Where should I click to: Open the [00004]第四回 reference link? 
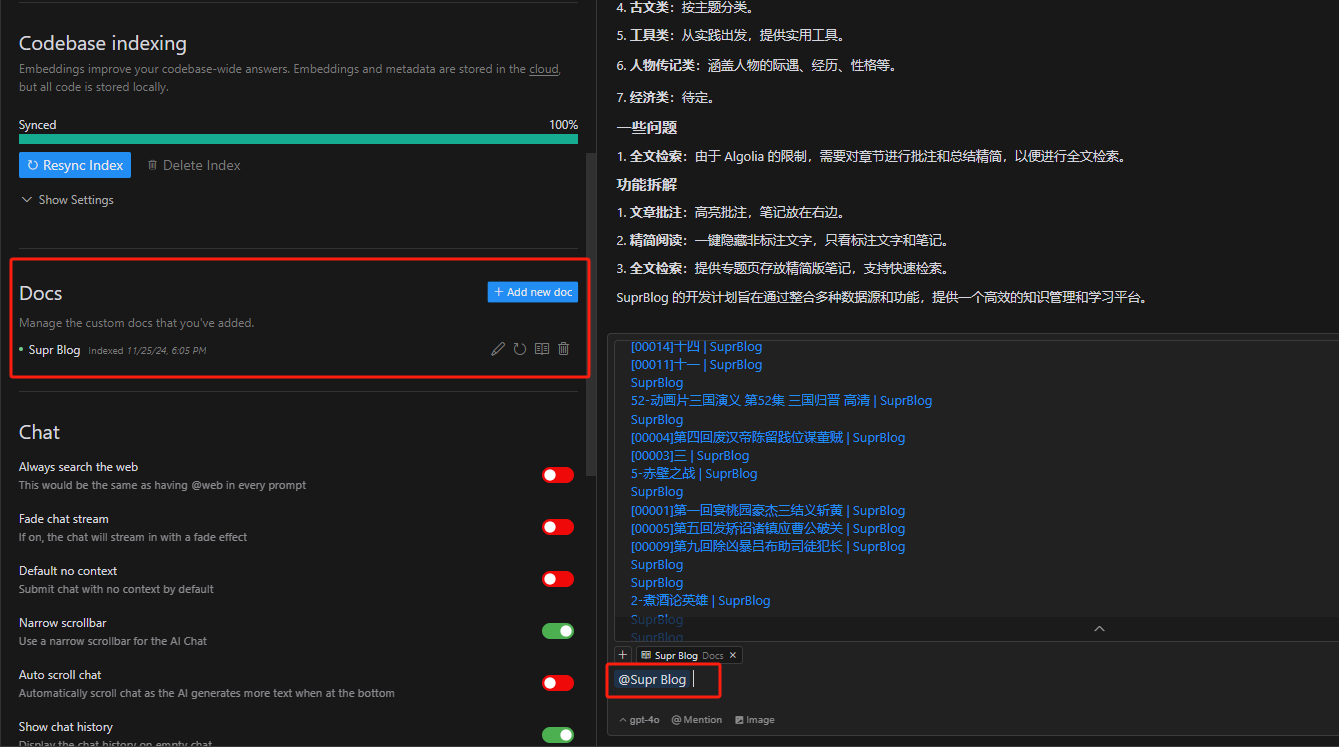point(767,438)
